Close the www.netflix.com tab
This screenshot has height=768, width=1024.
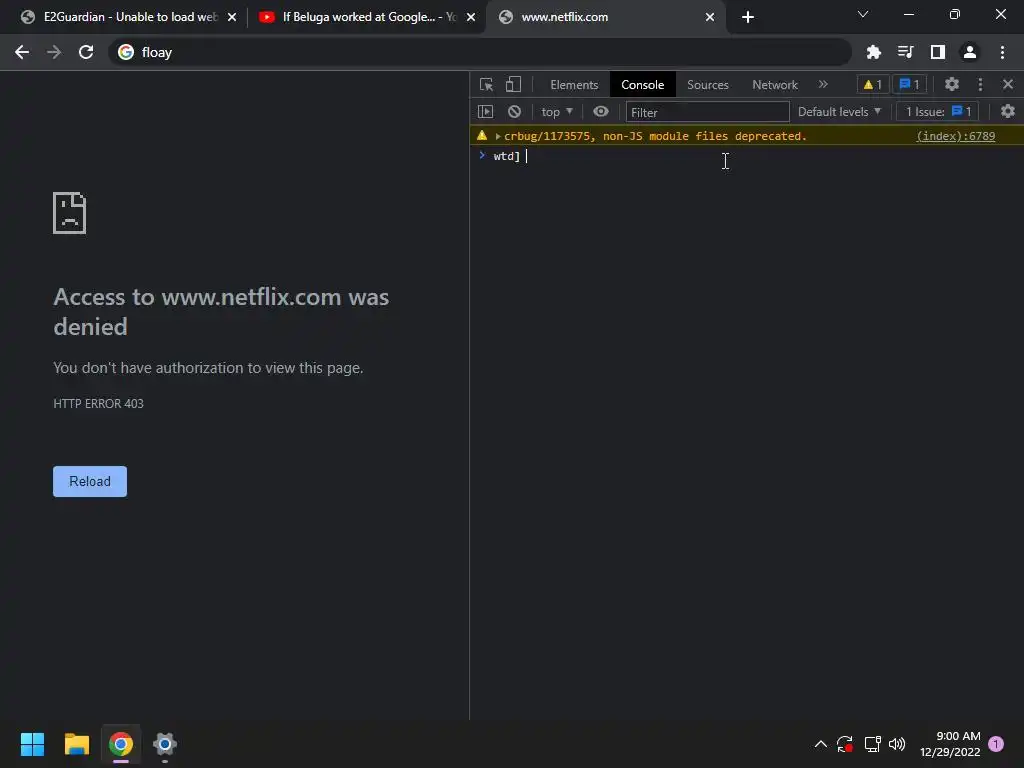(x=710, y=17)
